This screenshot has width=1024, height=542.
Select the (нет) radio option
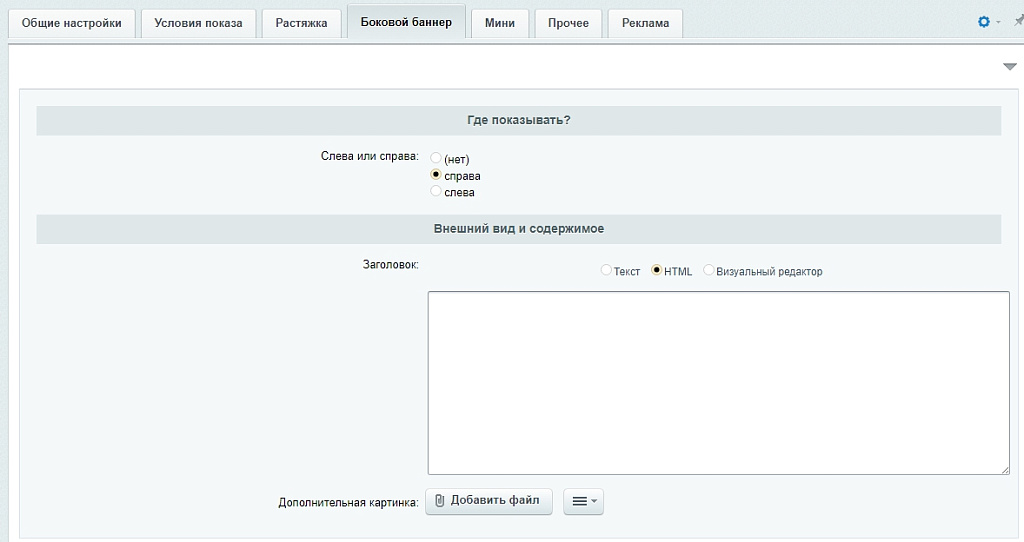[x=436, y=158]
